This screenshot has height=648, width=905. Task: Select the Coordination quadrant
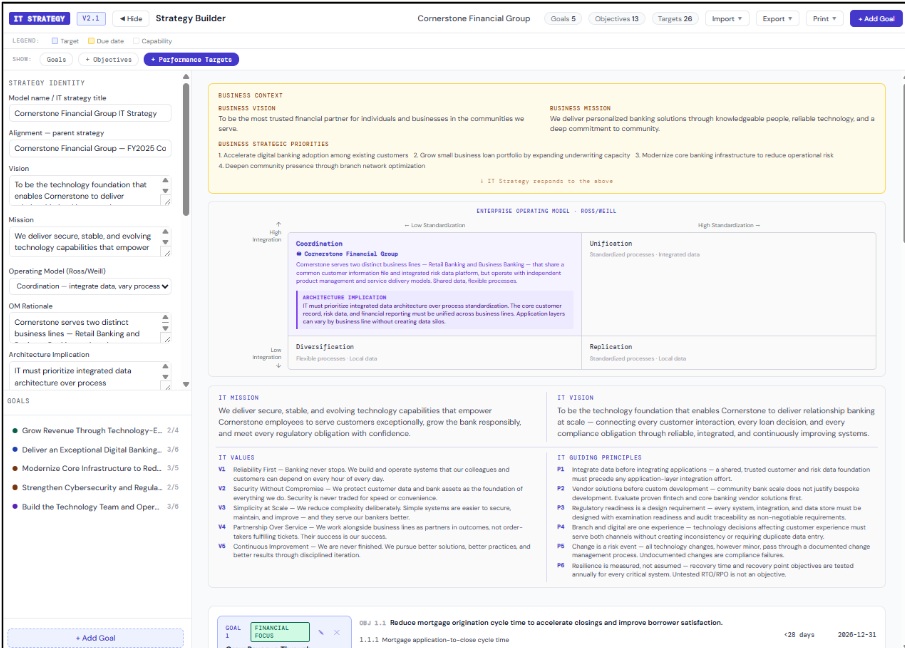(x=435, y=284)
